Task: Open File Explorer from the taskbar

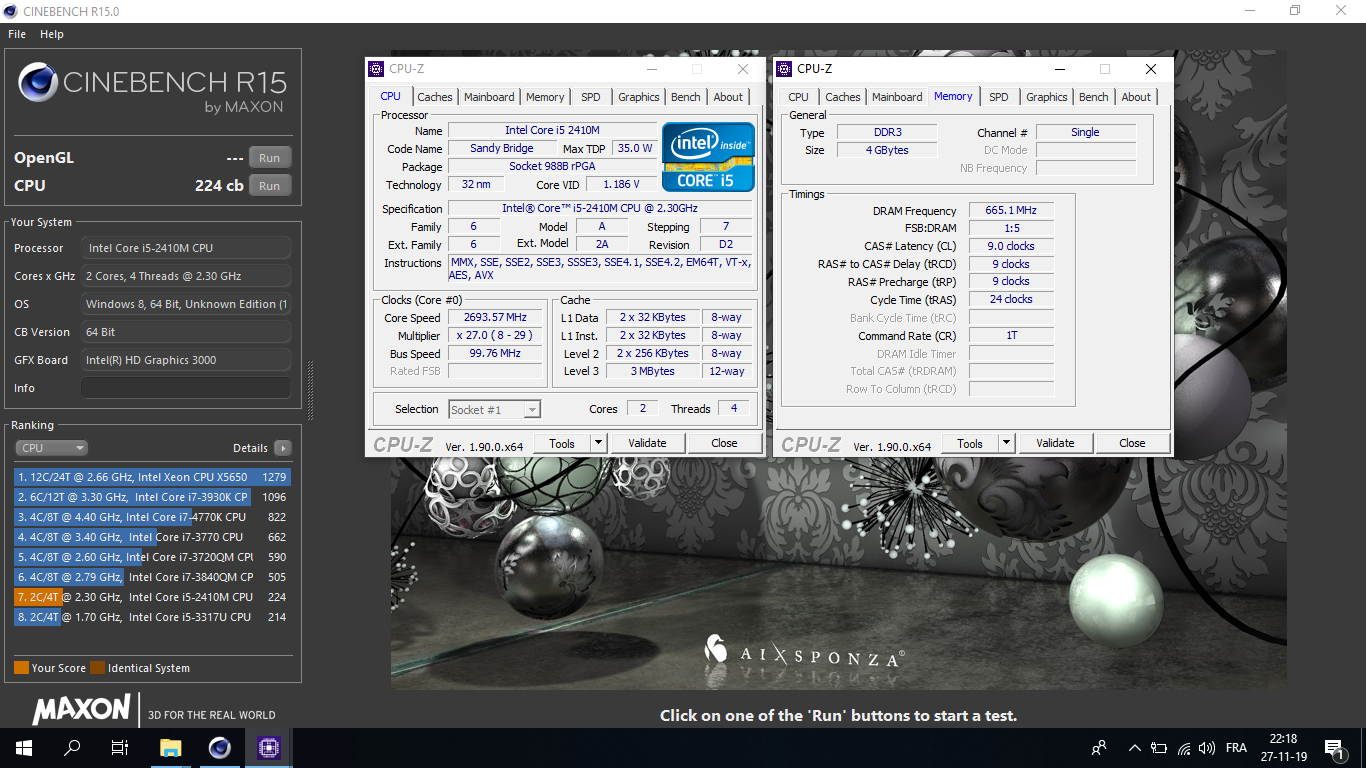Action: (x=171, y=748)
